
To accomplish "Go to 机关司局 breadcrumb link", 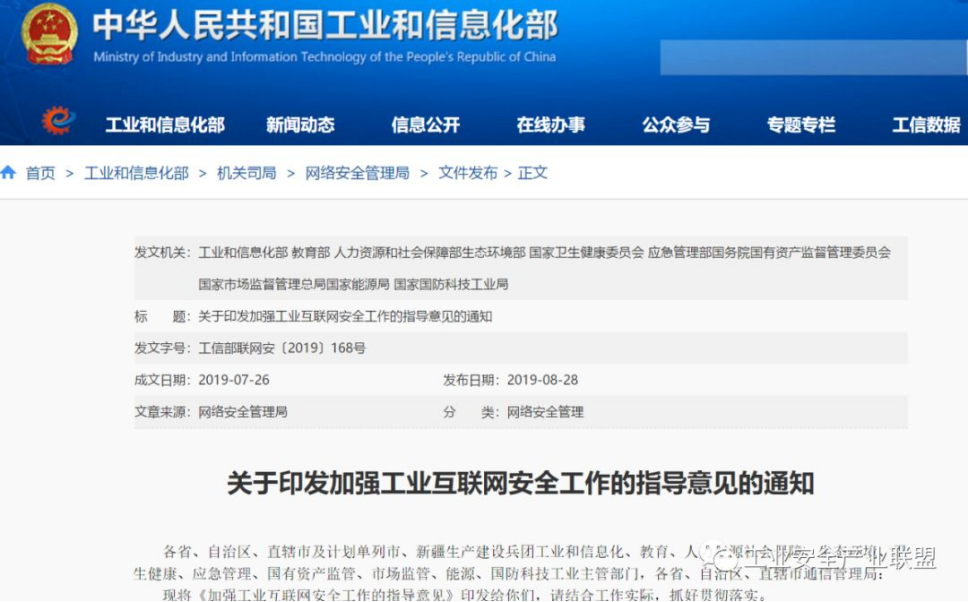I will click(x=246, y=173).
